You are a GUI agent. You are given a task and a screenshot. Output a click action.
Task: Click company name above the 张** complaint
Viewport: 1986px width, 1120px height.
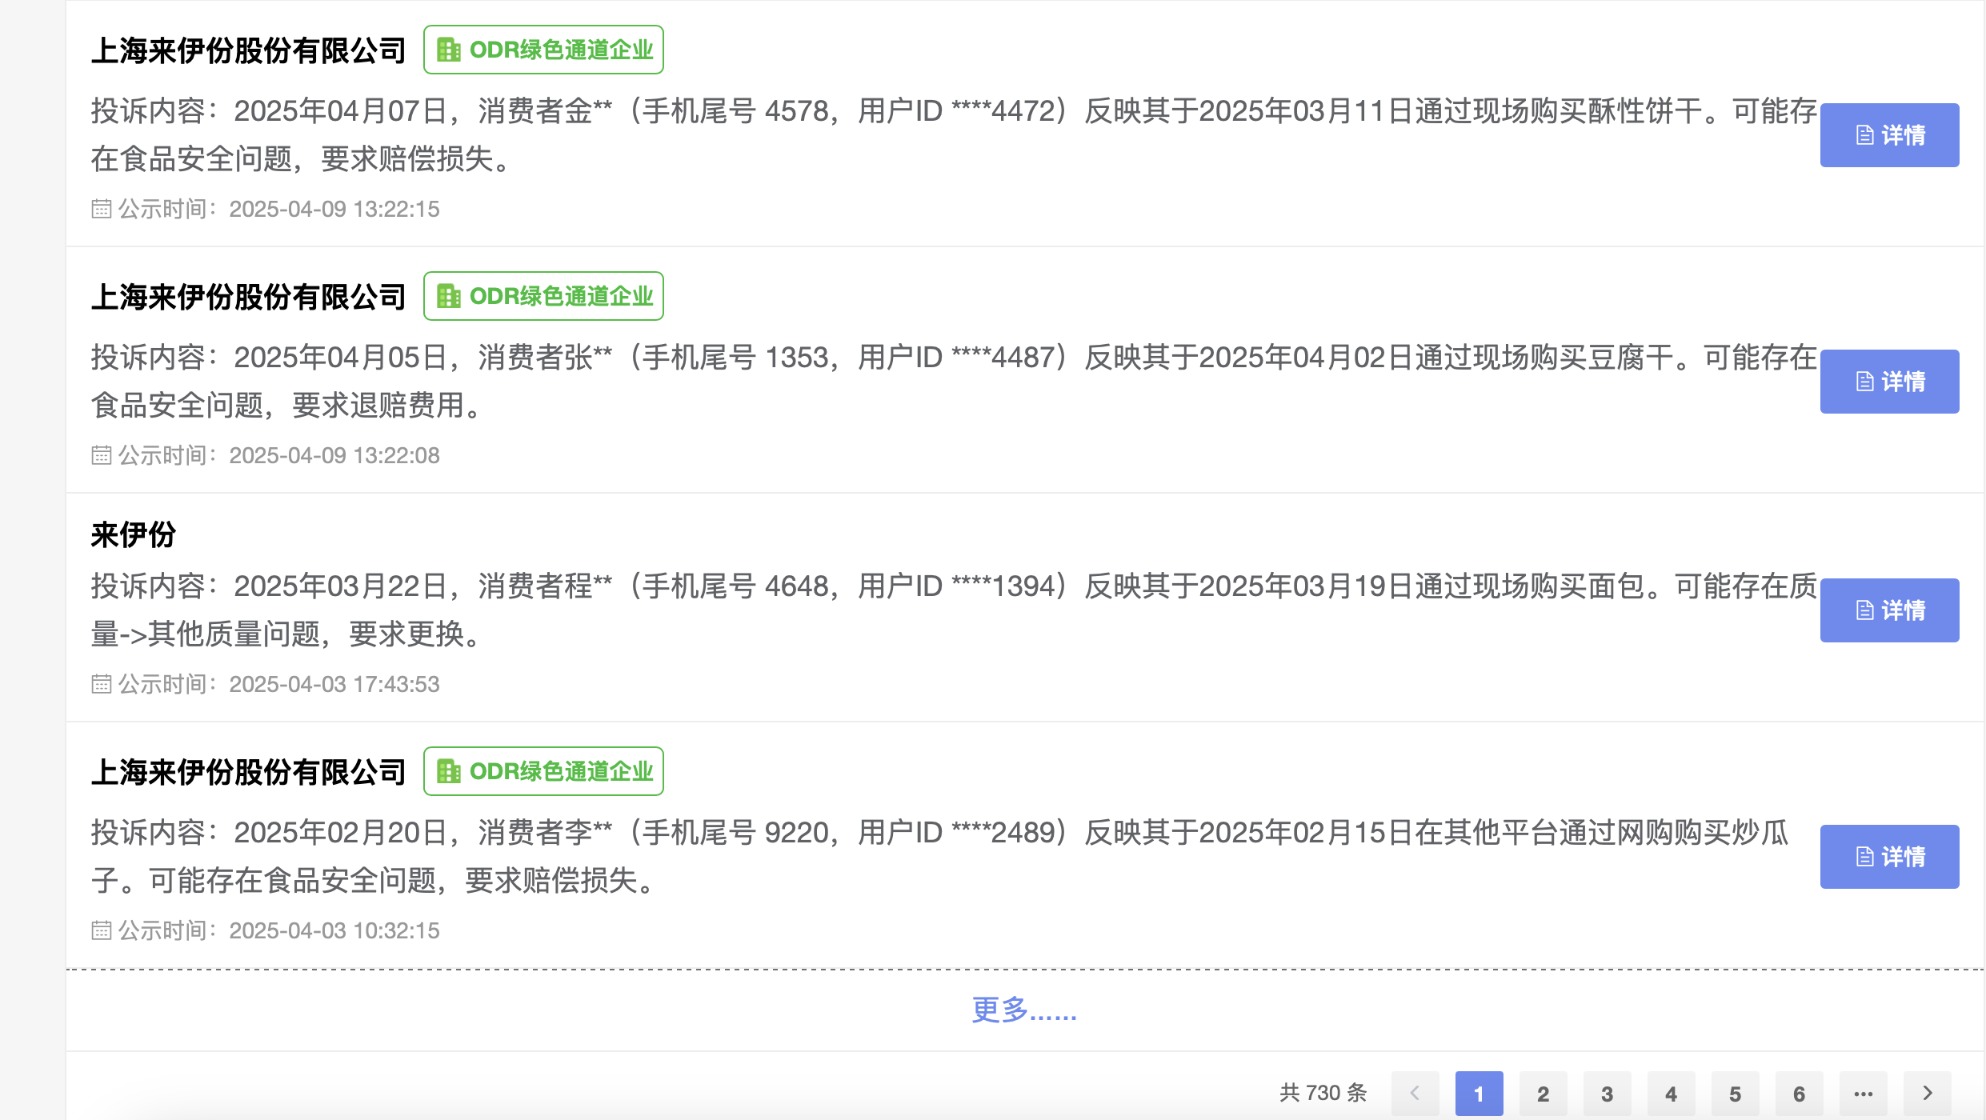point(248,297)
